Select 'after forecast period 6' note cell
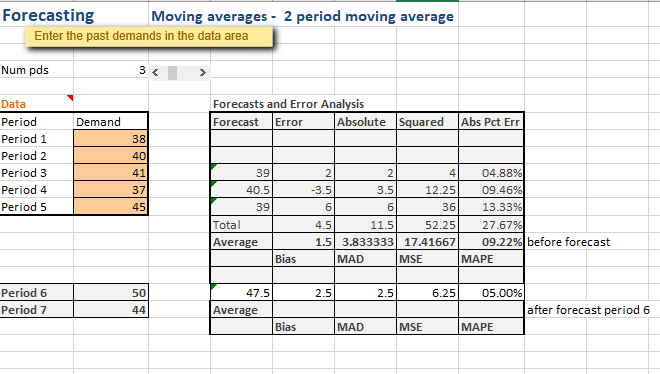The width and height of the screenshot is (660, 374). [x=588, y=310]
